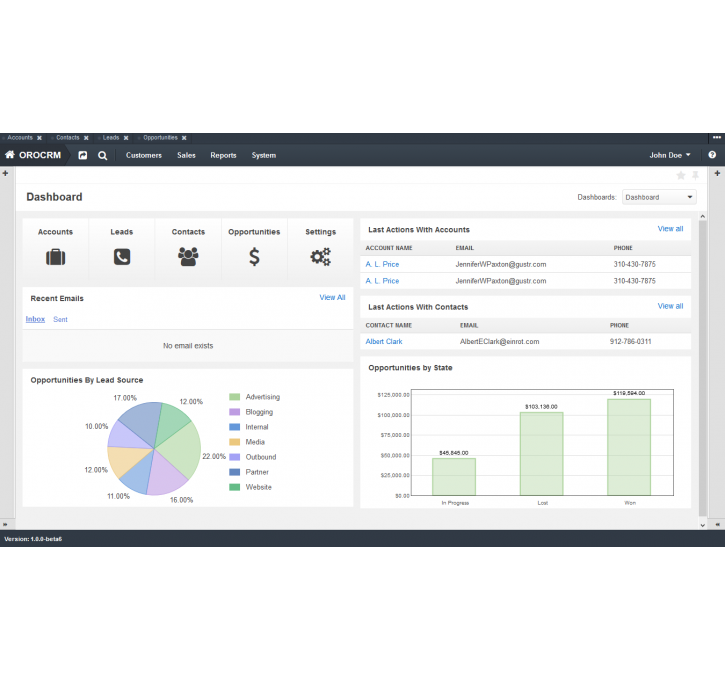Switch to the Sent emails tab
The image size is (725, 680).
point(60,319)
